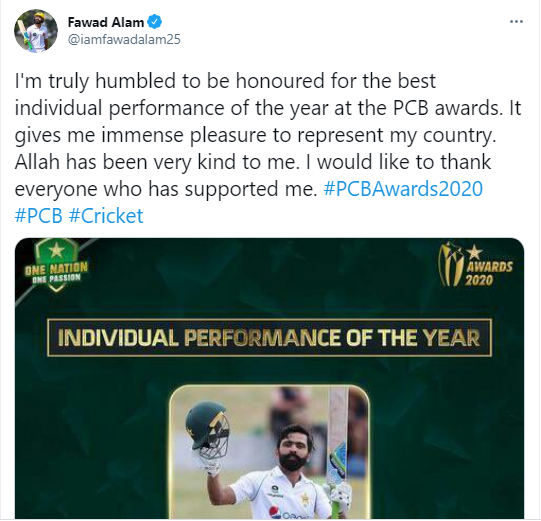Open the cricketer photo in the award card
541x521 pixels.
pos(269,452)
